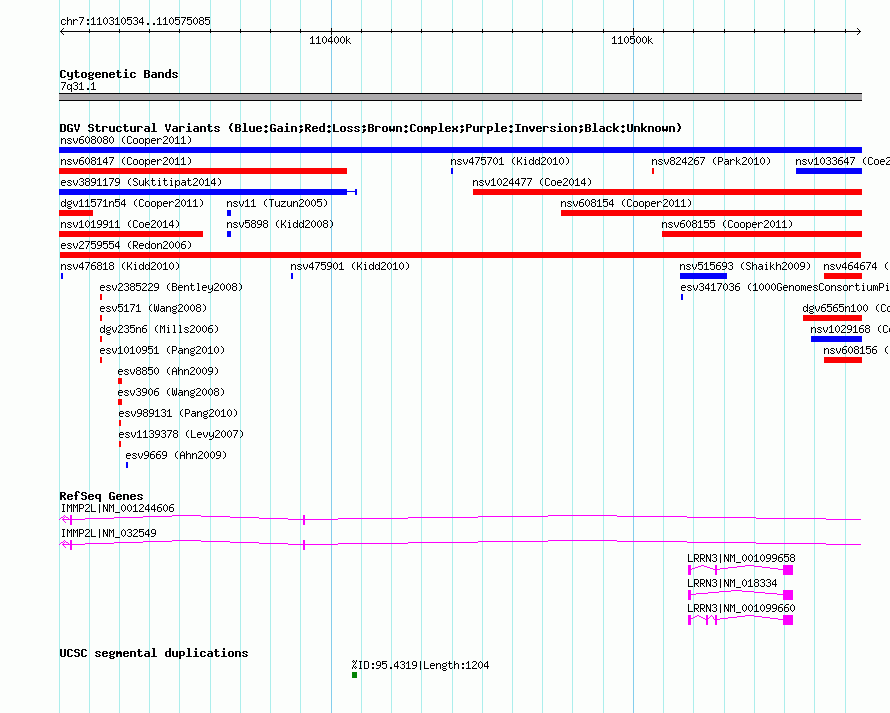The image size is (890, 713).
Task: Open dgv11571n54 (Cooper2011) entry
Action: tap(132, 203)
